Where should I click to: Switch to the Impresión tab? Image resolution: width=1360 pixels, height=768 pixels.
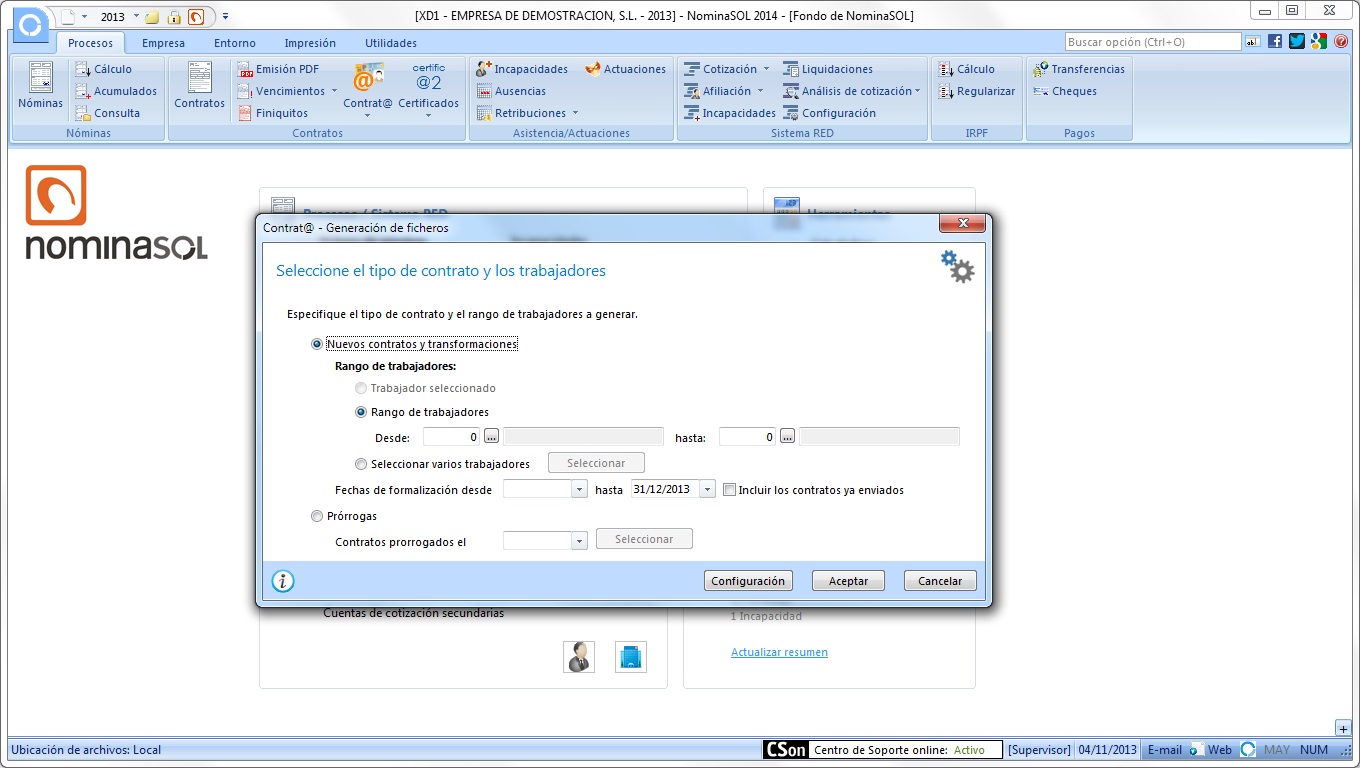[x=310, y=43]
